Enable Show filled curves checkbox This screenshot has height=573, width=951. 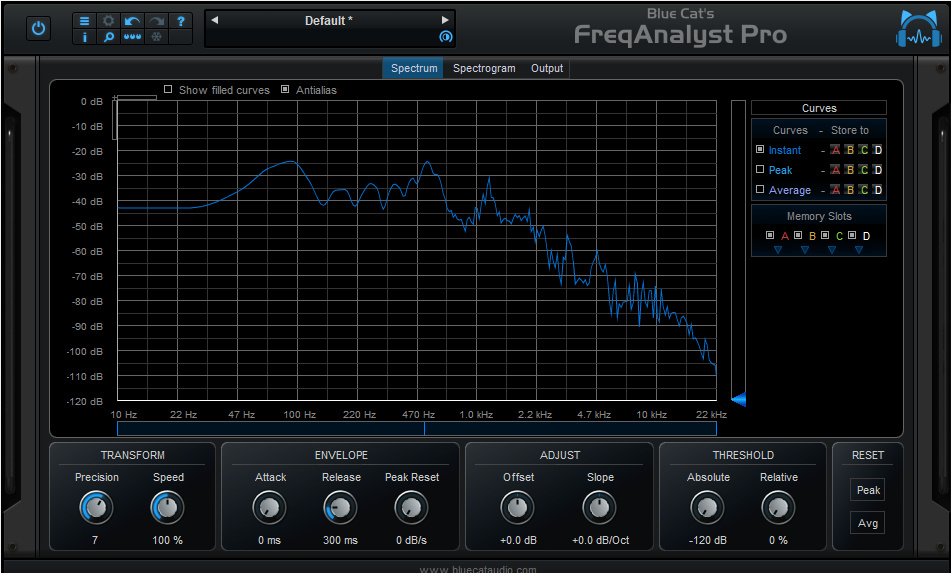pyautogui.click(x=168, y=89)
